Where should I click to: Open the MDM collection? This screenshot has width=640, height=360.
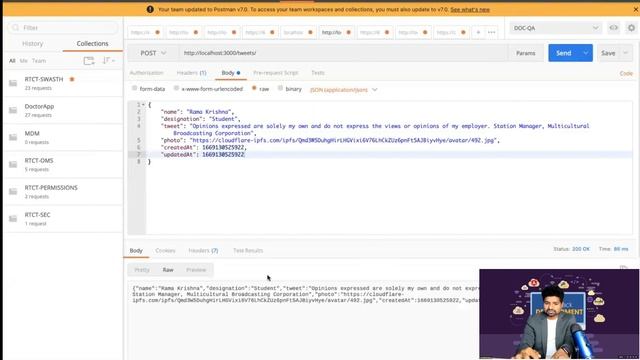[63, 137]
